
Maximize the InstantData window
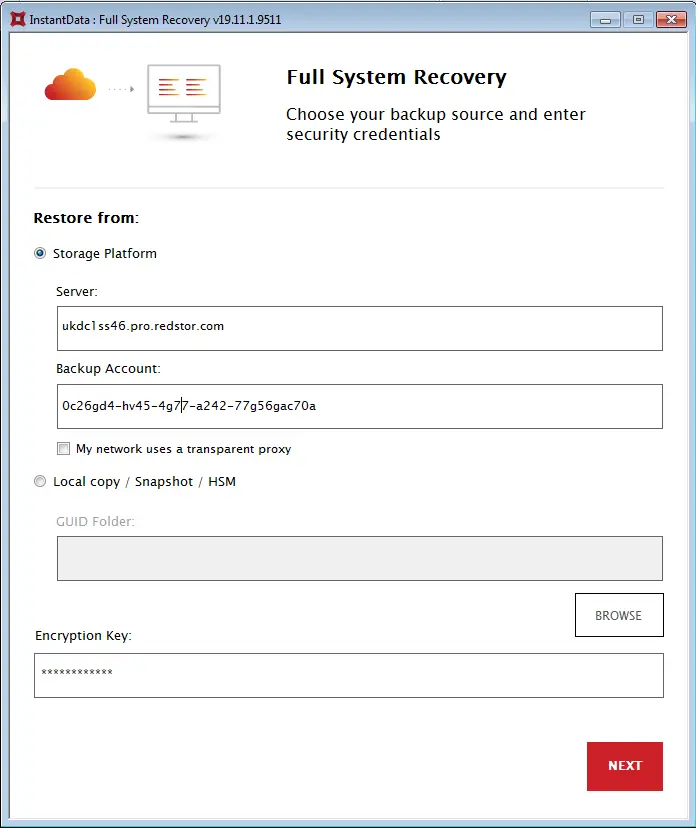[638, 20]
